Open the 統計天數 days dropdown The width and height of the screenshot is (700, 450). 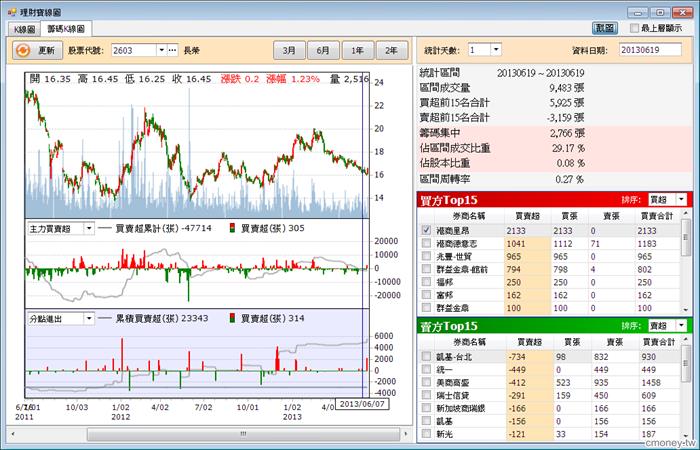pos(497,49)
